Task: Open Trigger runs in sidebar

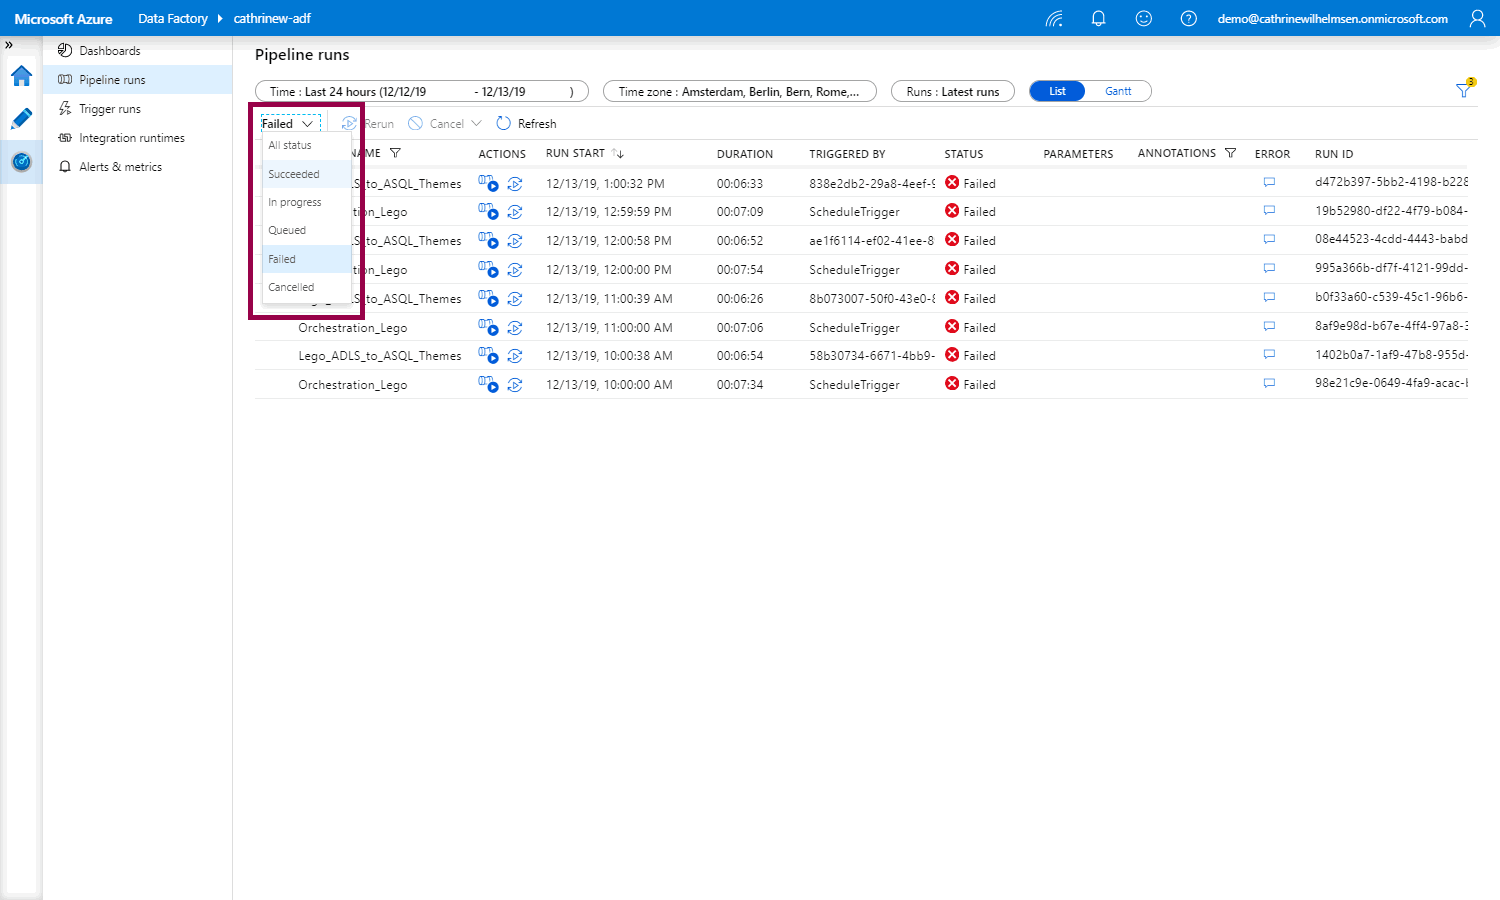Action: click(x=110, y=109)
